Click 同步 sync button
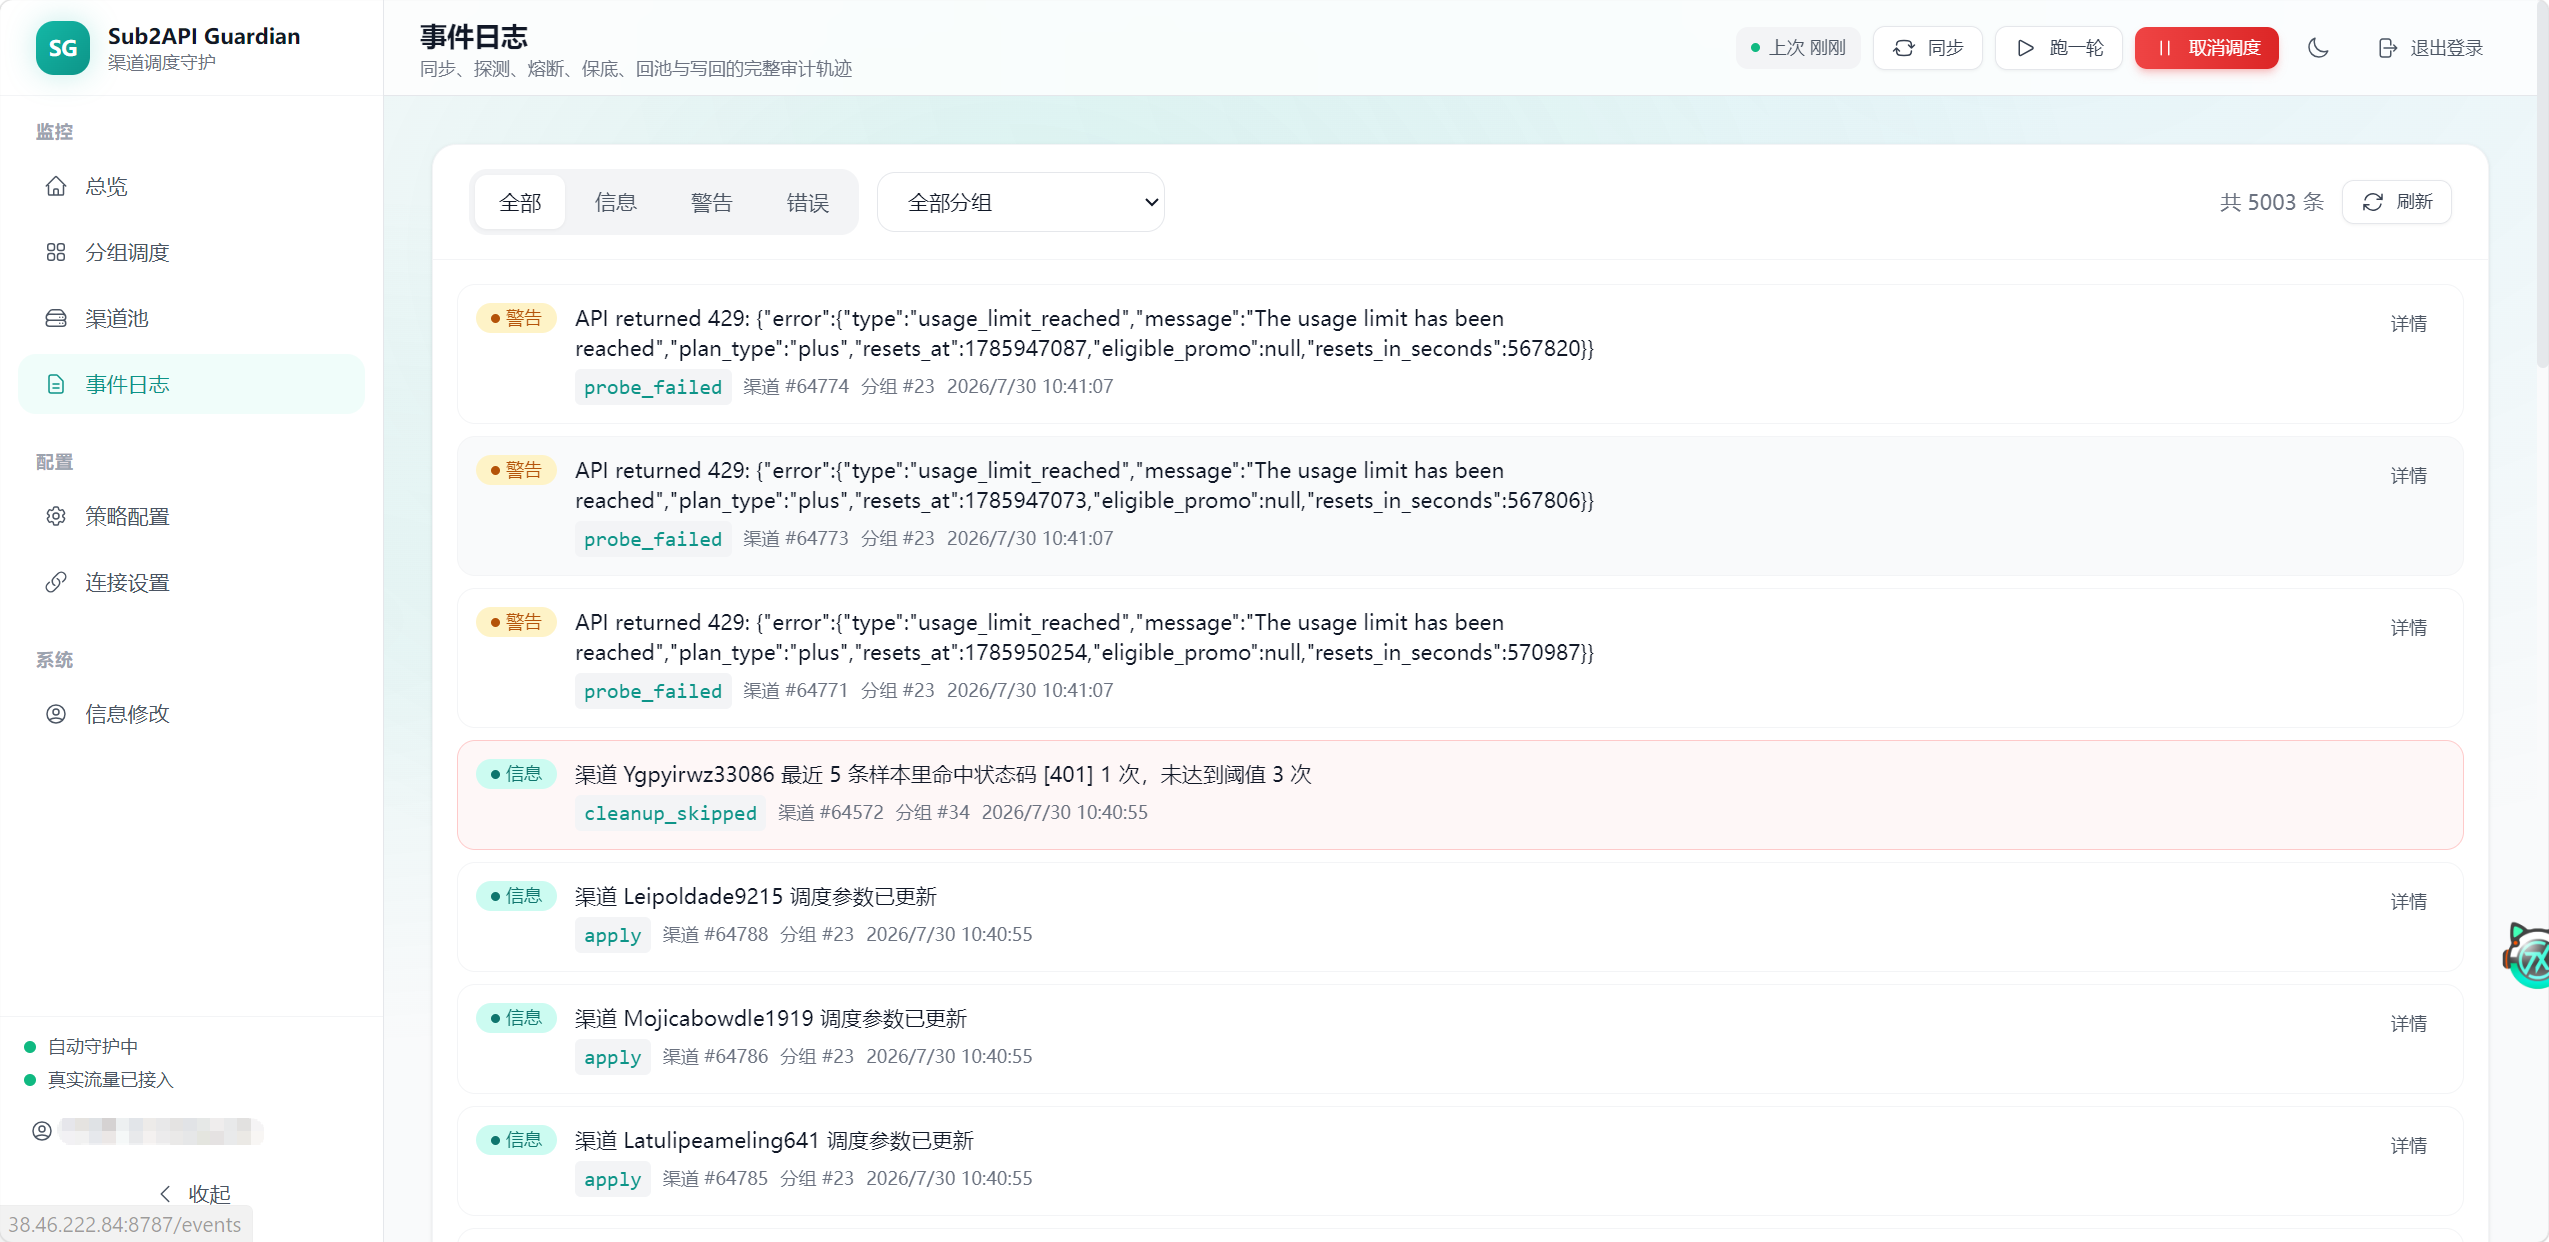Image resolution: width=2549 pixels, height=1242 pixels. click(x=1928, y=48)
